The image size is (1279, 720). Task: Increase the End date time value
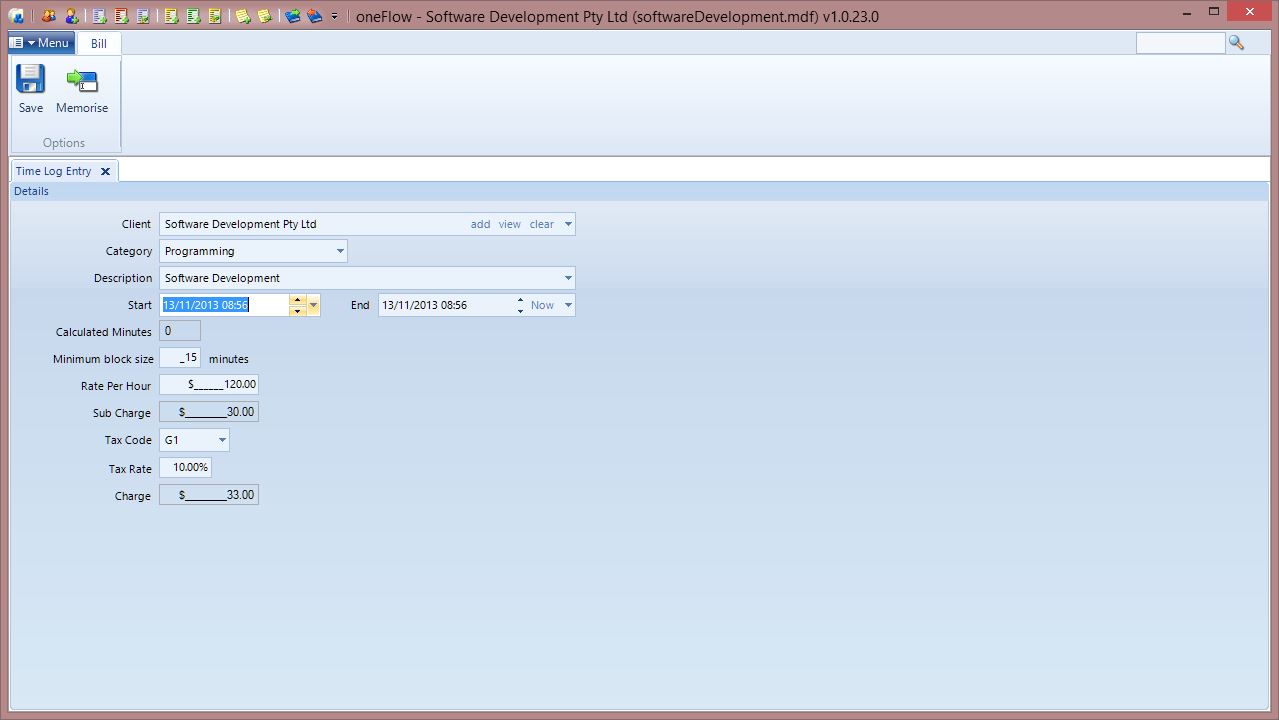click(x=520, y=300)
